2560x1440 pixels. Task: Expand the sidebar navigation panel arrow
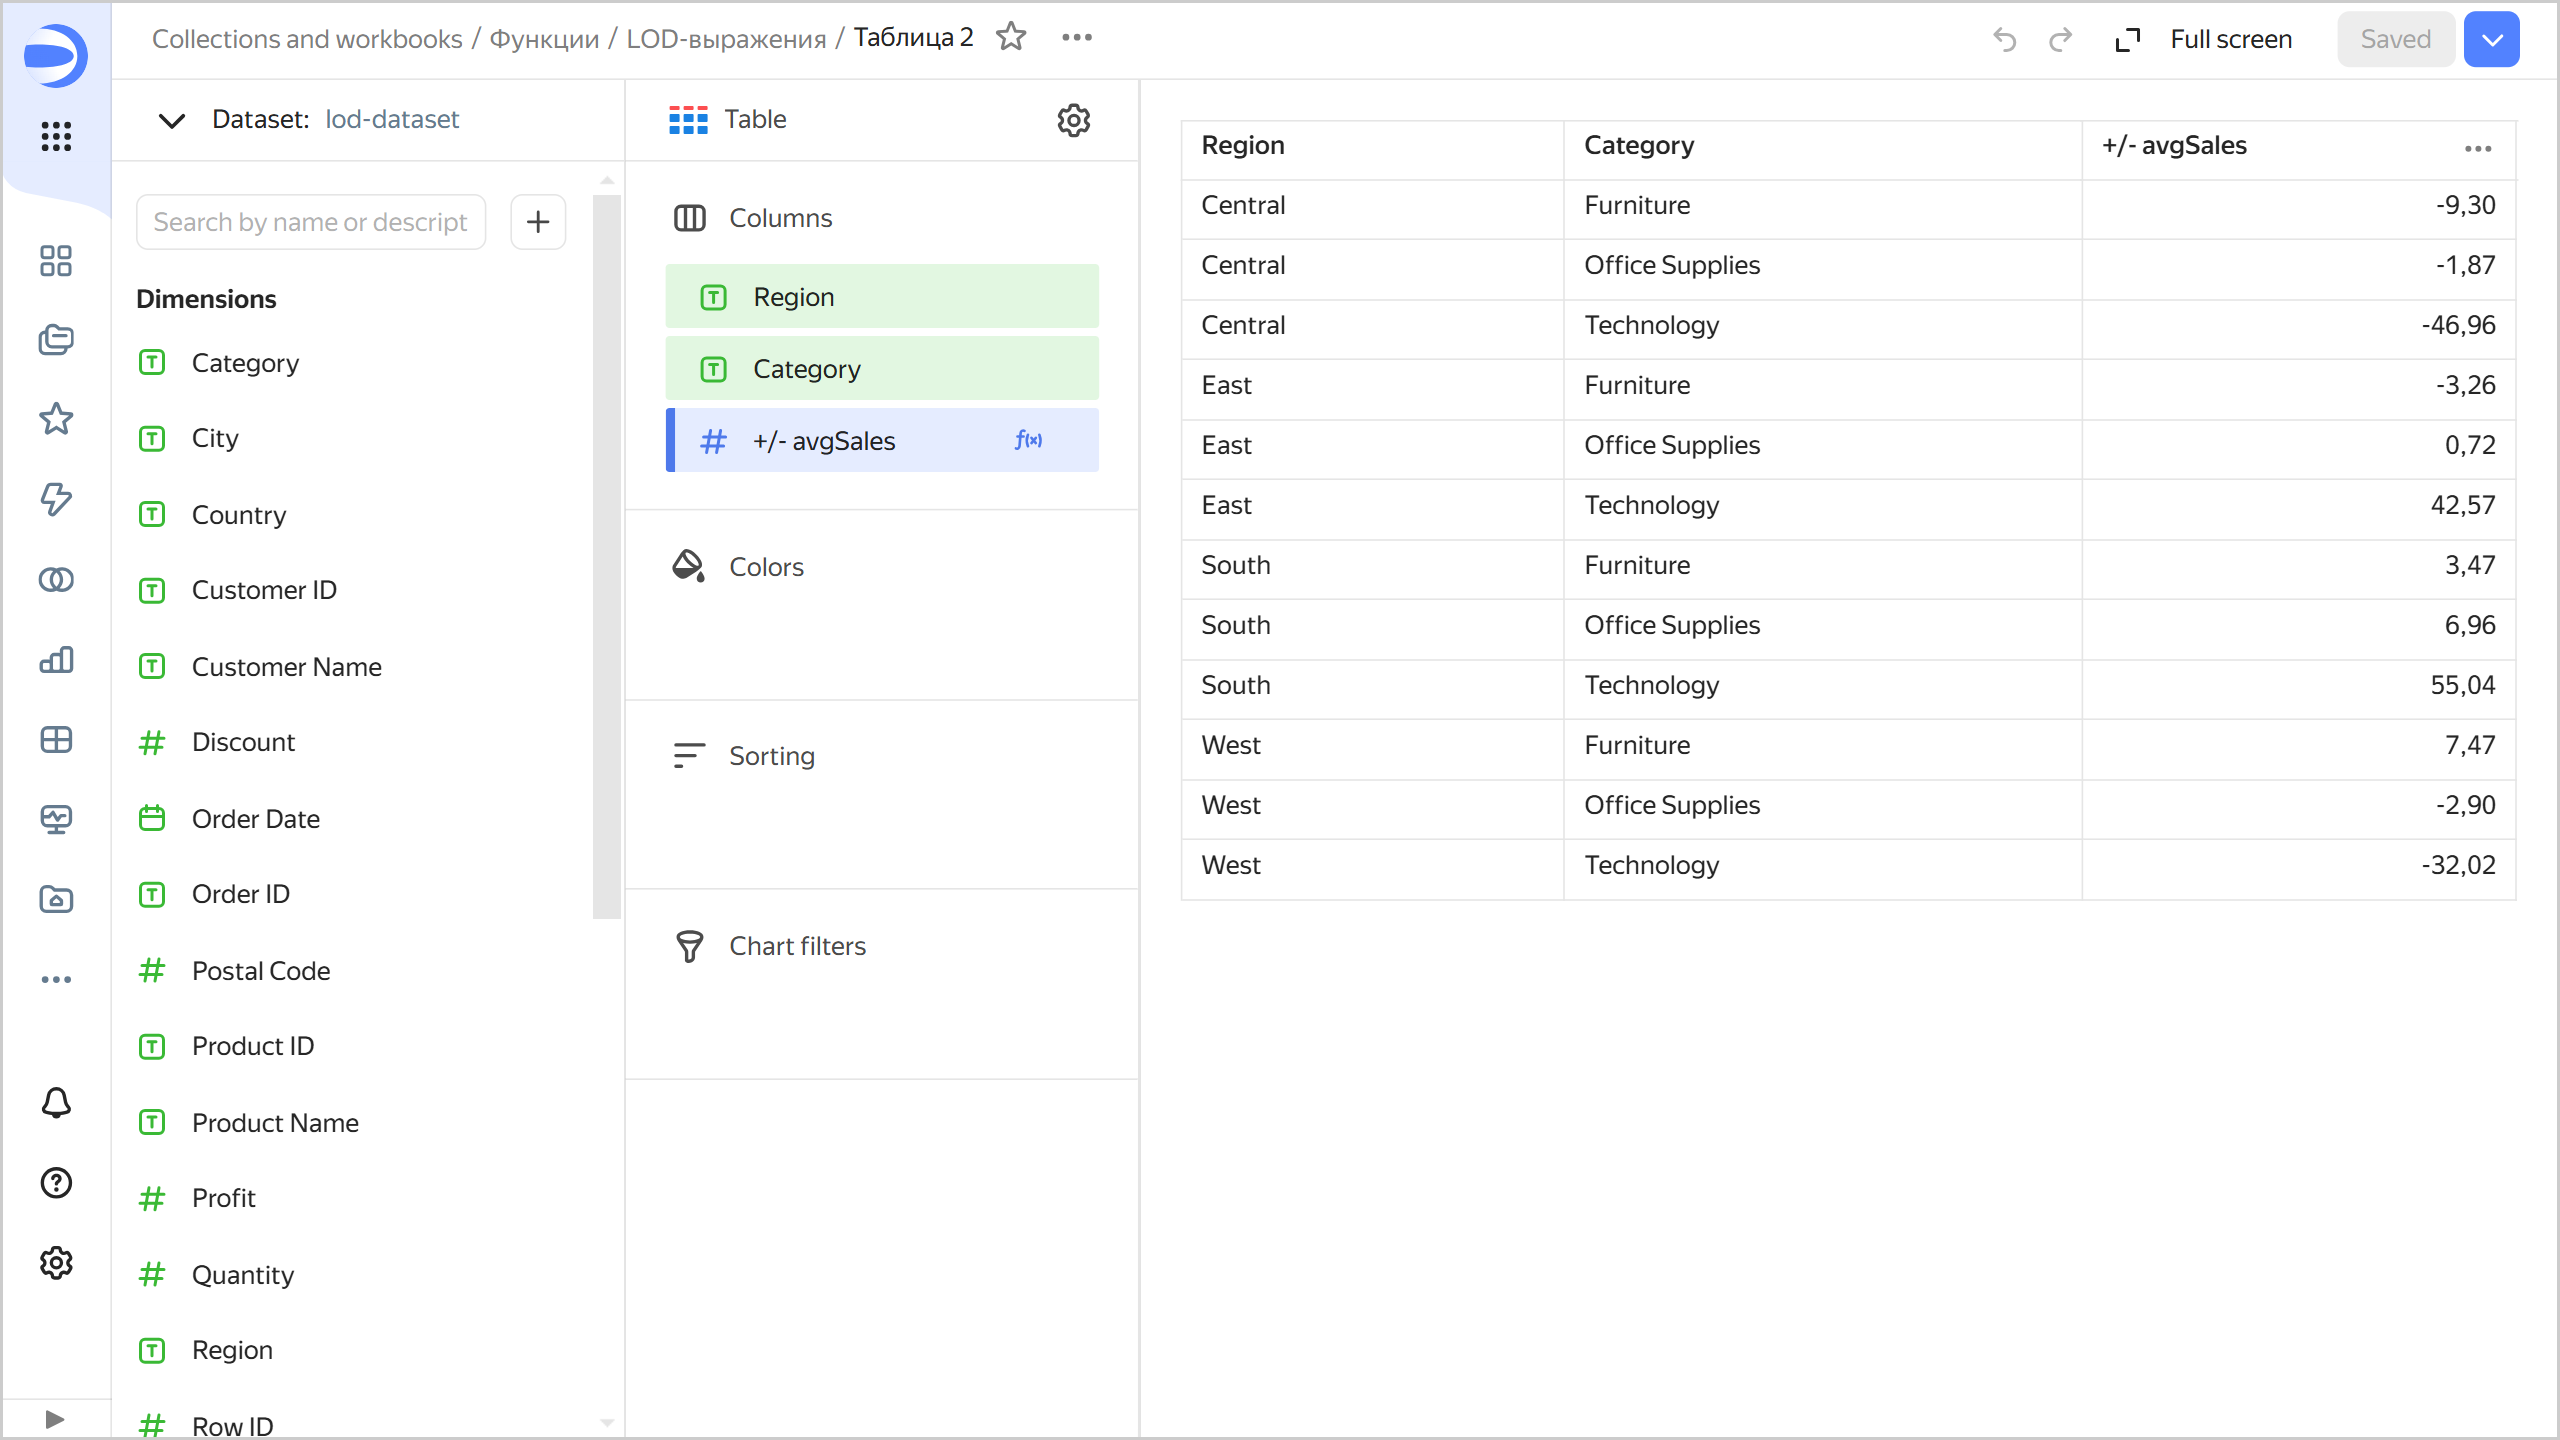coord(55,1419)
